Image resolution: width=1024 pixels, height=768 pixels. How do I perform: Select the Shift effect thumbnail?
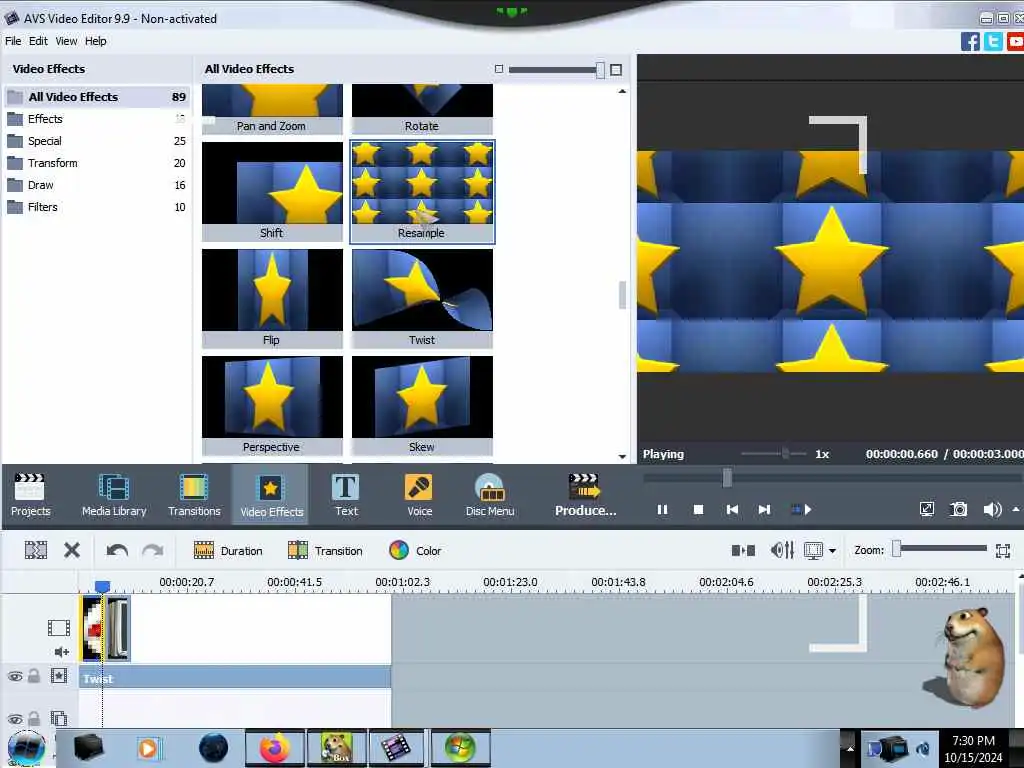272,191
